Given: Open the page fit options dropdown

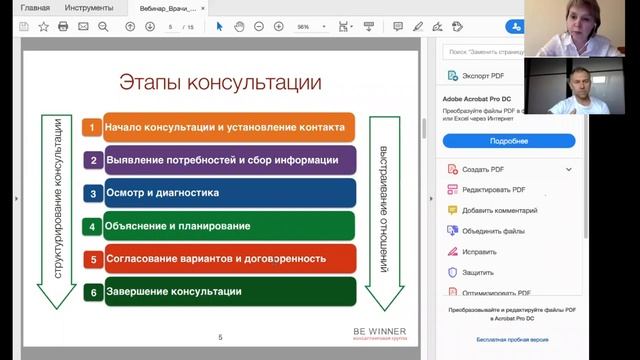Looking at the screenshot, I should coord(345,27).
